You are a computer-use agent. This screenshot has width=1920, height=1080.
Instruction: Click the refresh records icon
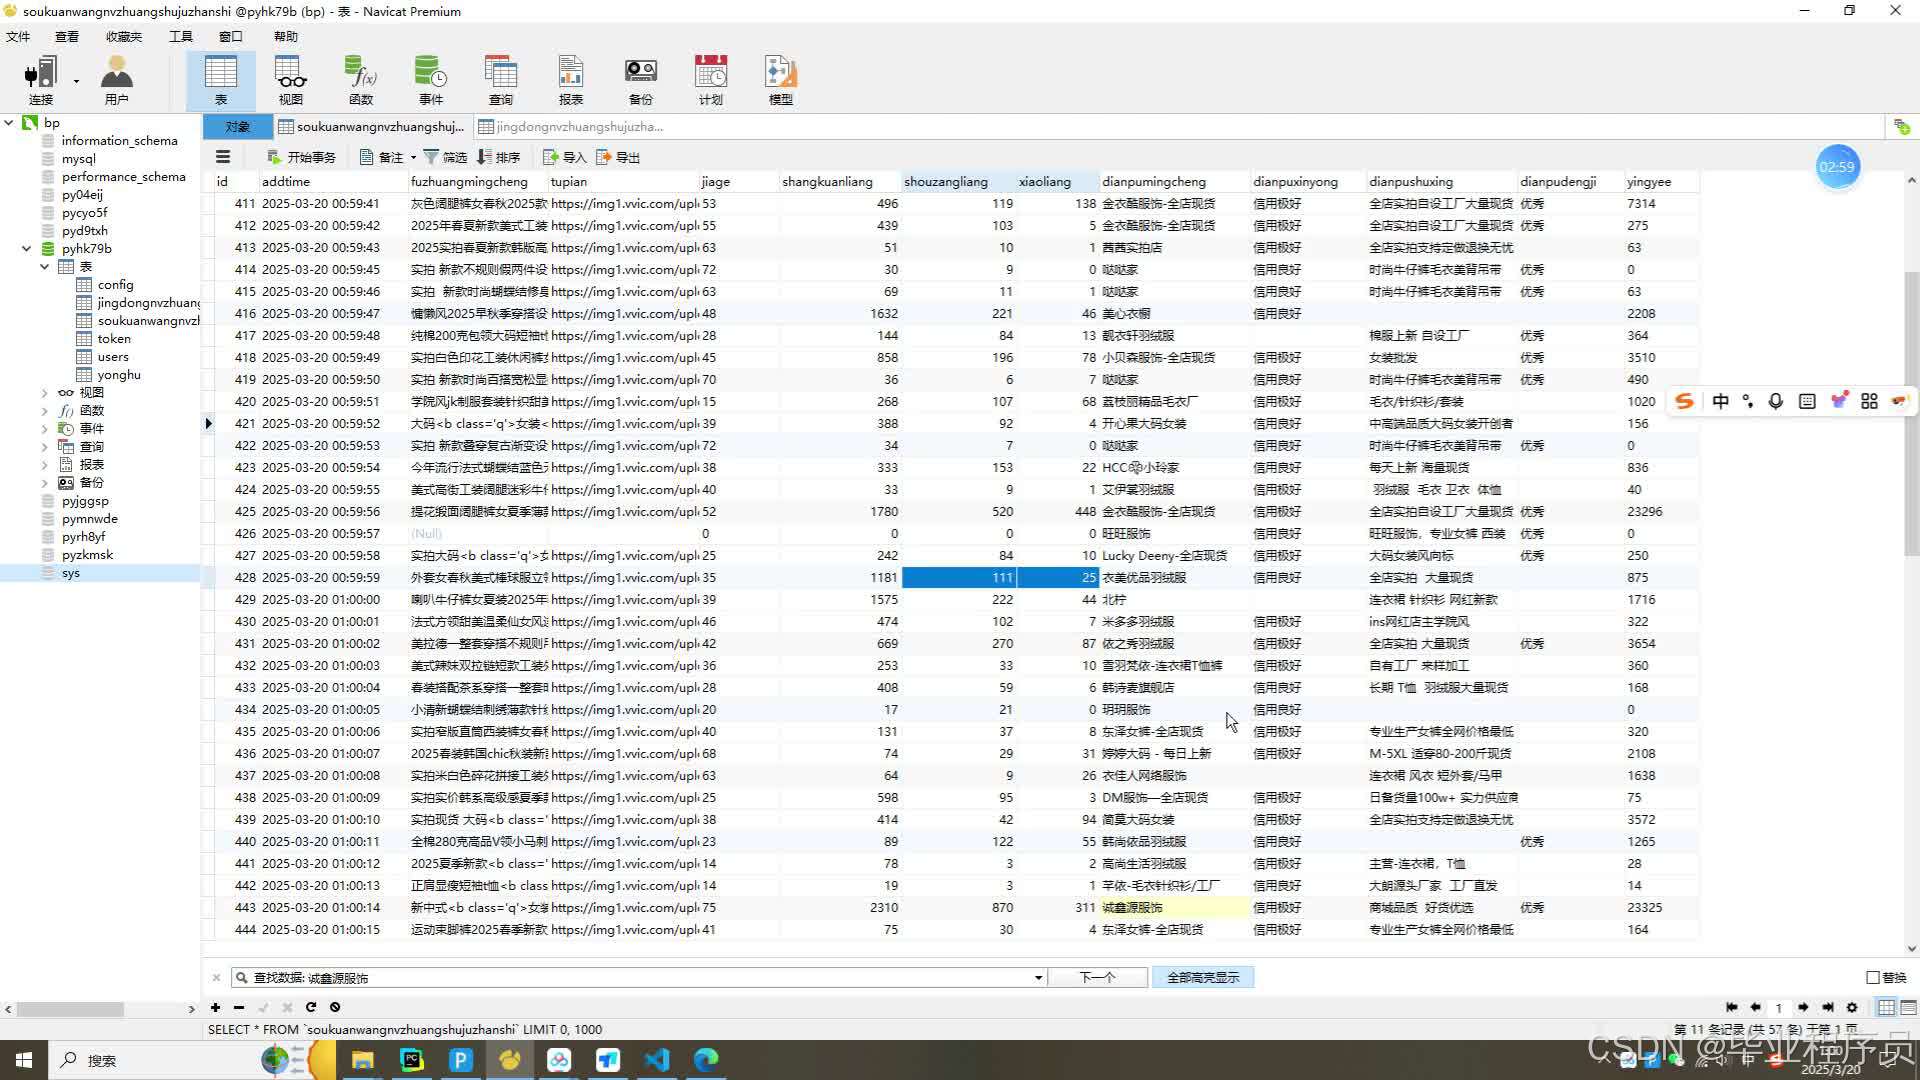pyautogui.click(x=311, y=1007)
